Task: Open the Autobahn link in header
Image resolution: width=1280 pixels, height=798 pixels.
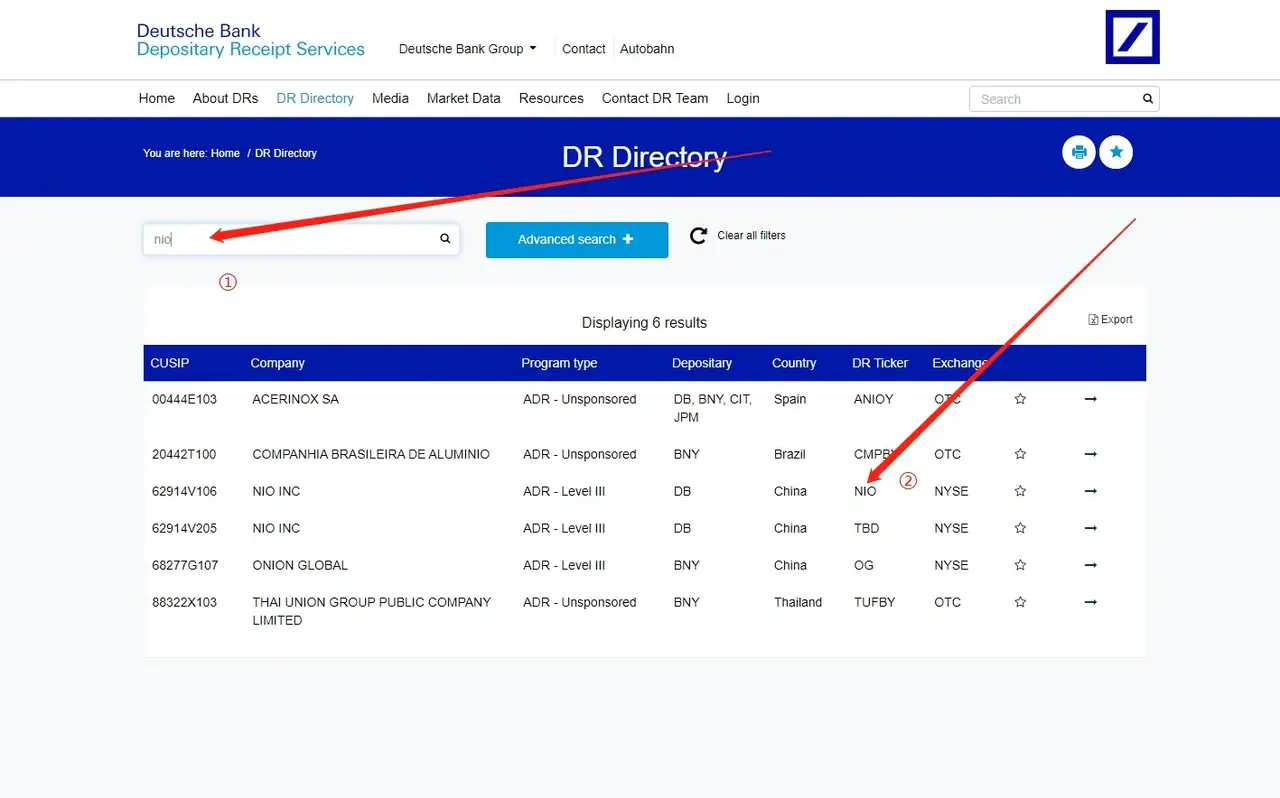Action: click(647, 49)
